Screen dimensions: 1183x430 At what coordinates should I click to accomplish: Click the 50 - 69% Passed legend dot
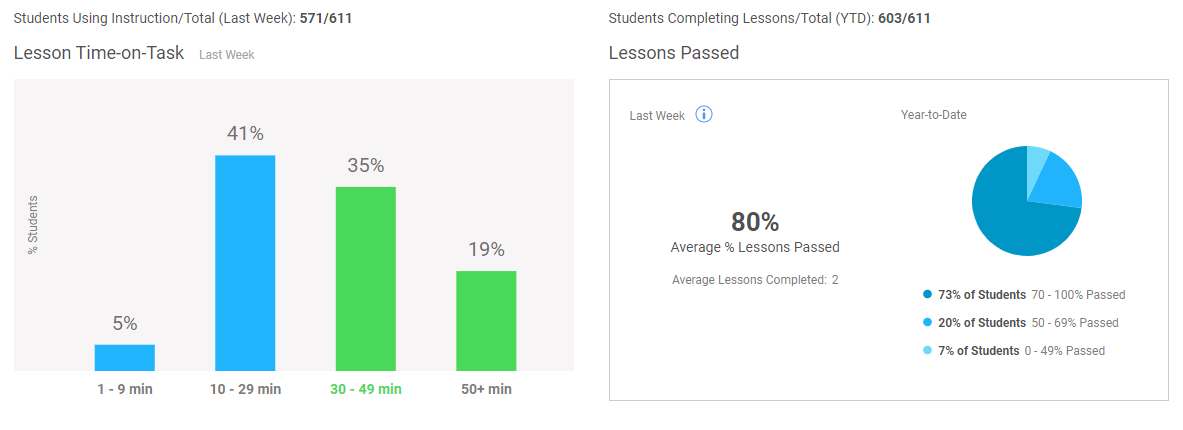click(927, 323)
